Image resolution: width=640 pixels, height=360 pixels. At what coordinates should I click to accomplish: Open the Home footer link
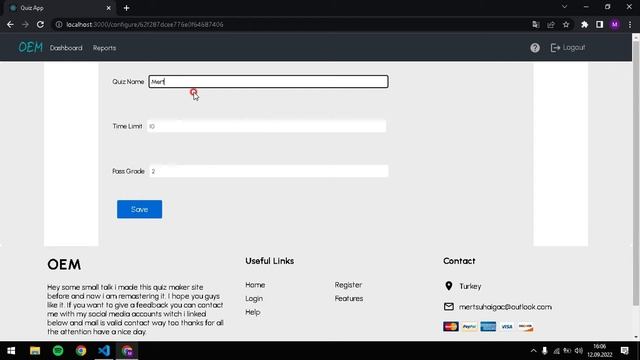coord(255,285)
